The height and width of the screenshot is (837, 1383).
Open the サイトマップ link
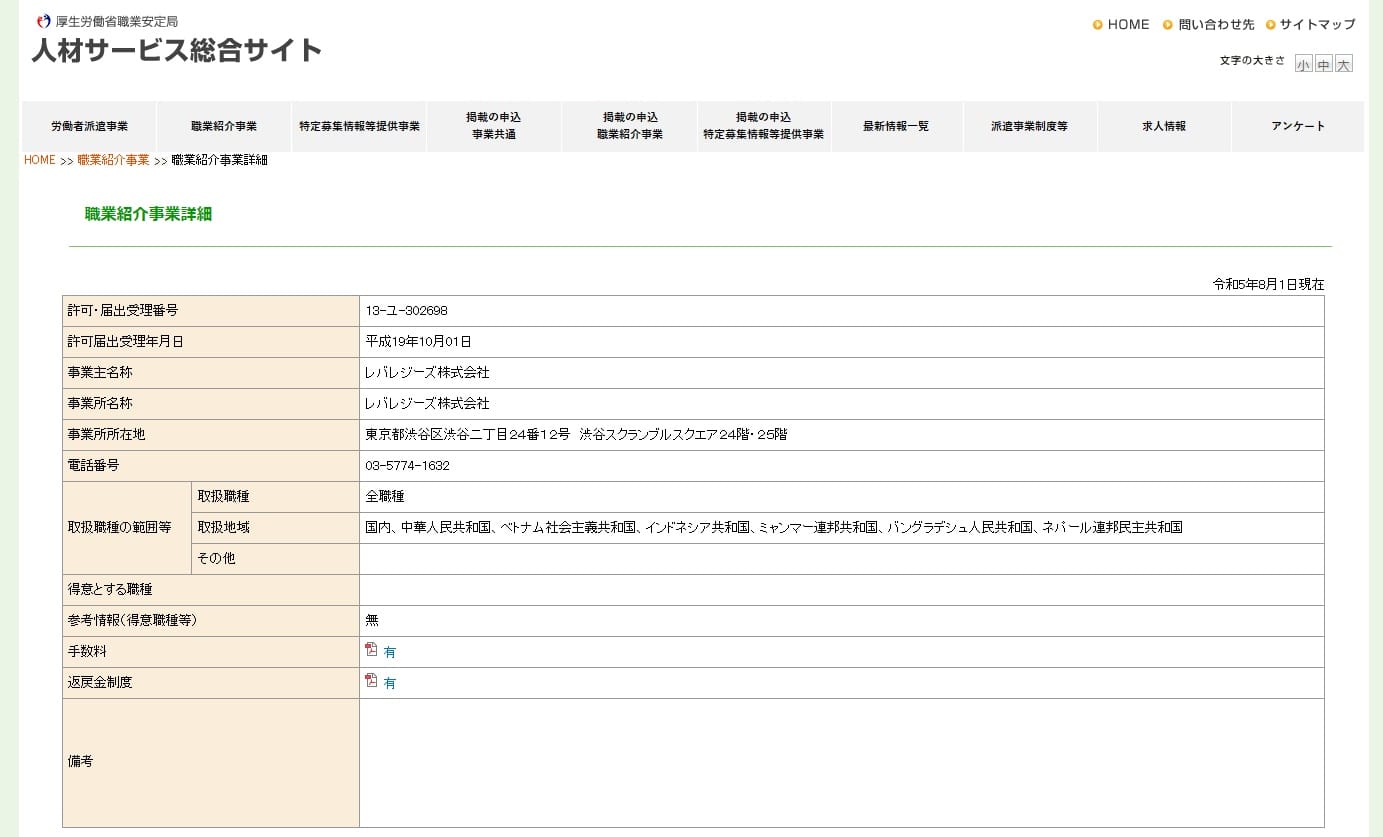(1317, 24)
